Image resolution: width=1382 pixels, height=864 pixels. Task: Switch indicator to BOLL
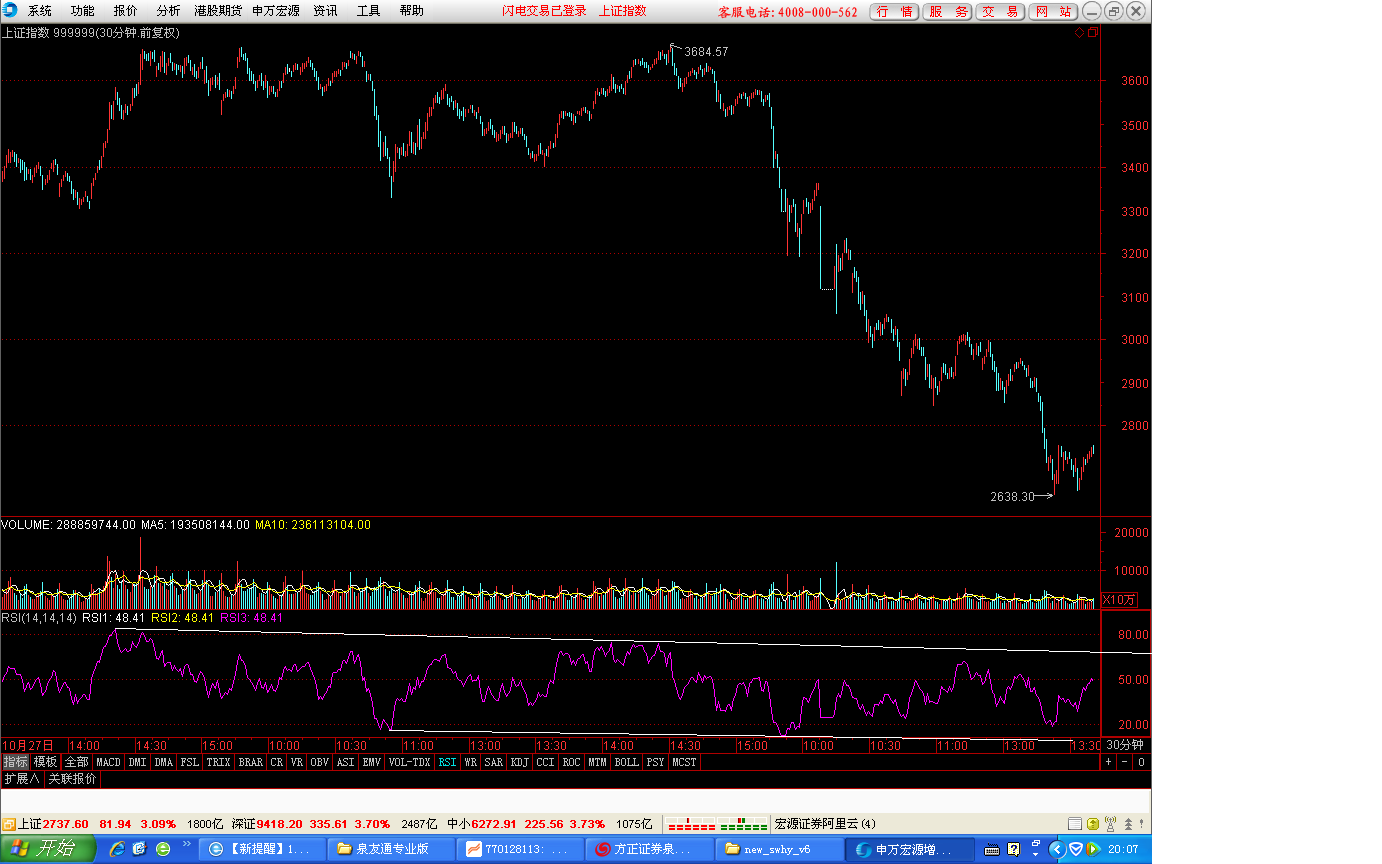point(627,762)
